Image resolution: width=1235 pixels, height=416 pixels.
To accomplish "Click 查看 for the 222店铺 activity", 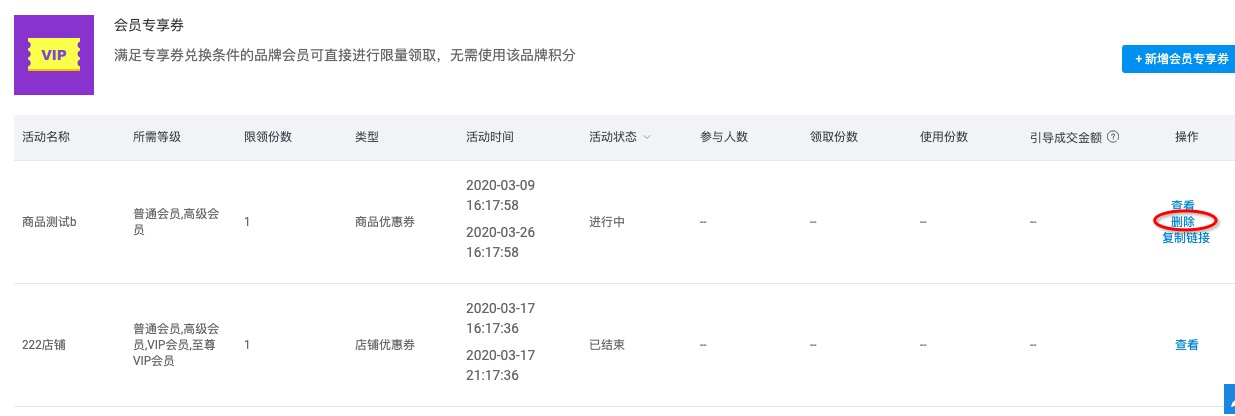I will click(1186, 345).
